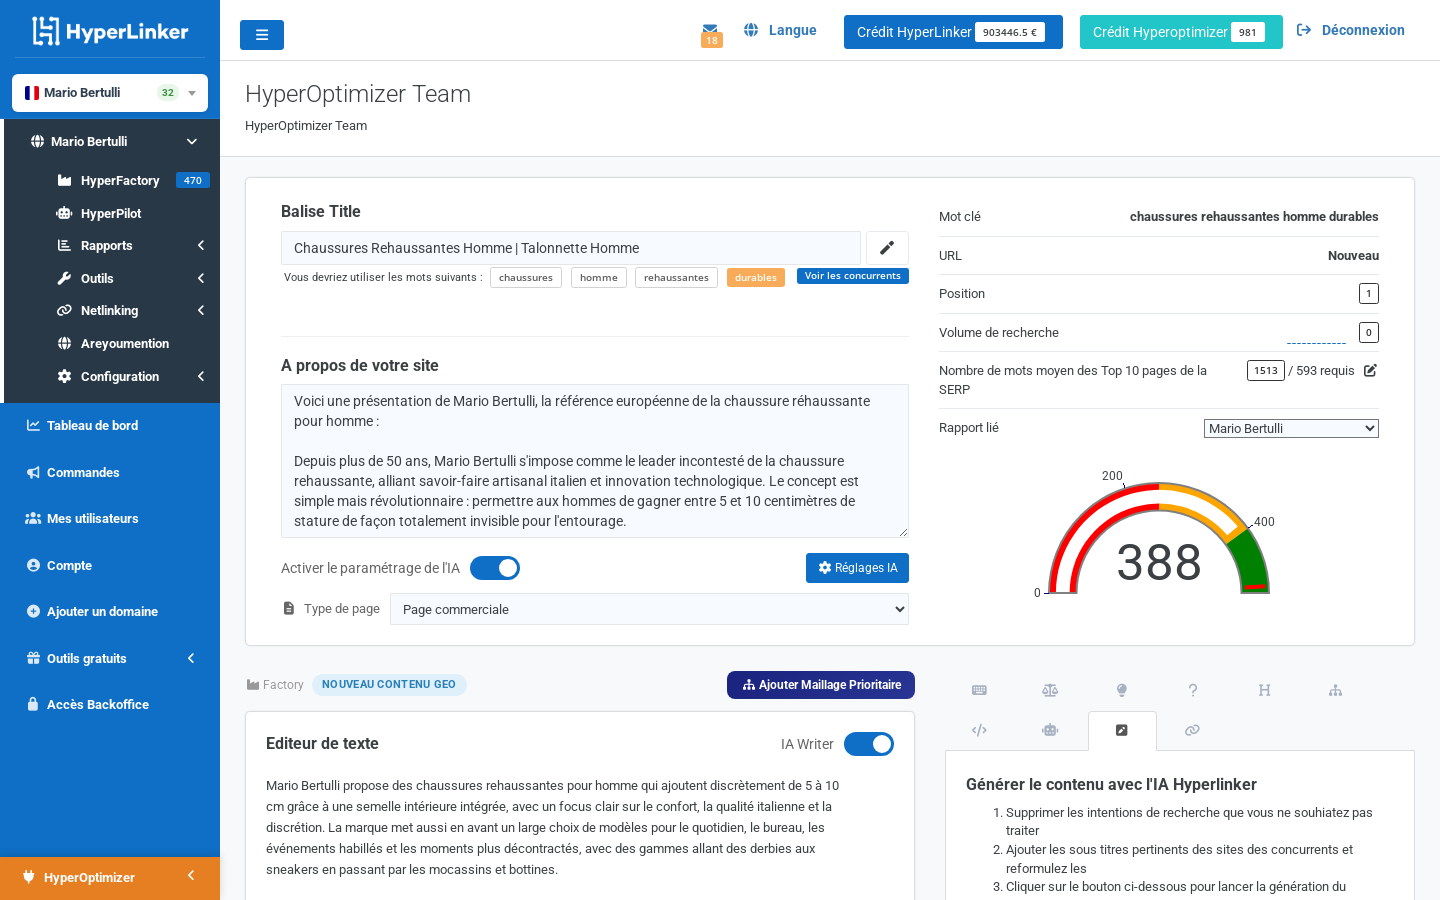The image size is (1440, 900).
Task: Open the messages envelope showing 18 notifications
Action: (711, 30)
